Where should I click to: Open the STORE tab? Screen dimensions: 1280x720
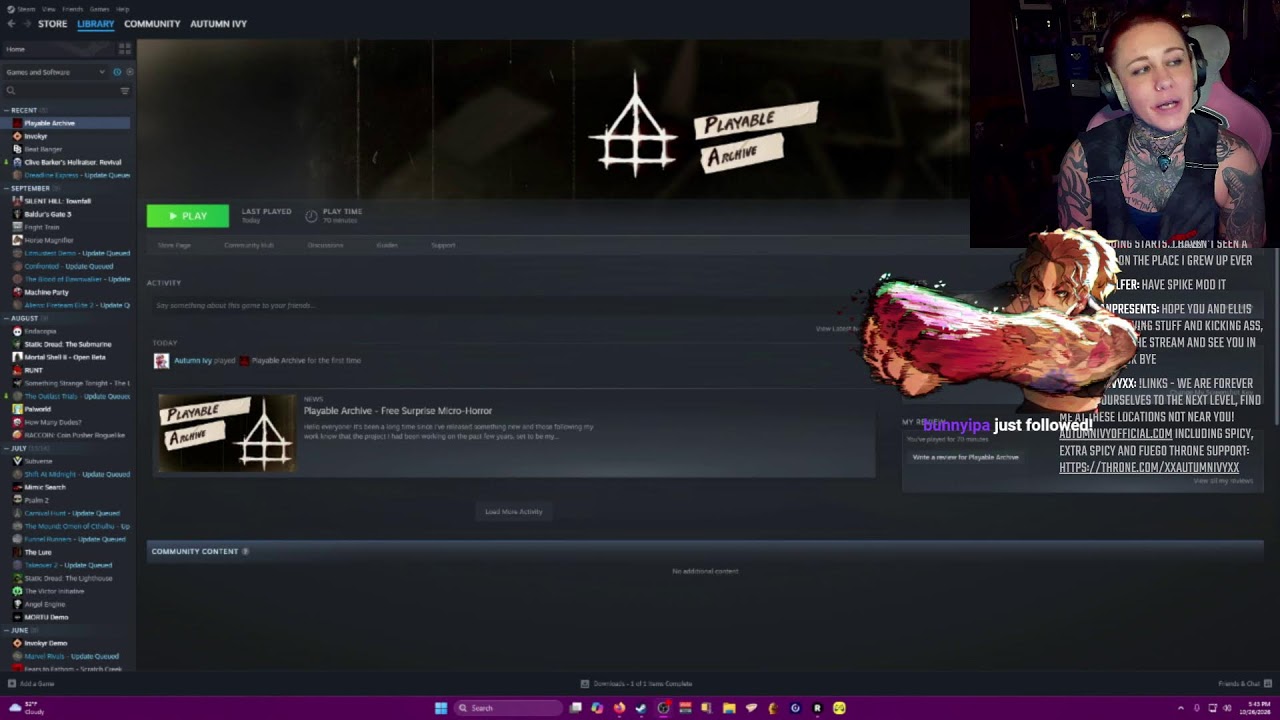click(x=52, y=23)
